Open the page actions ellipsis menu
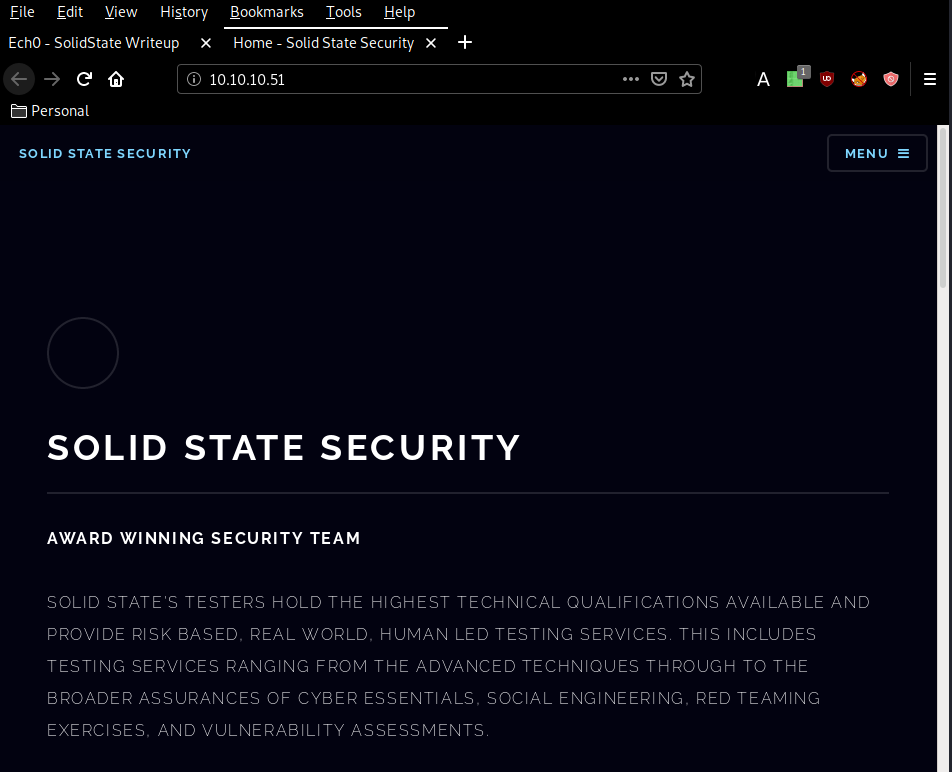The height and width of the screenshot is (772, 952). (x=631, y=79)
